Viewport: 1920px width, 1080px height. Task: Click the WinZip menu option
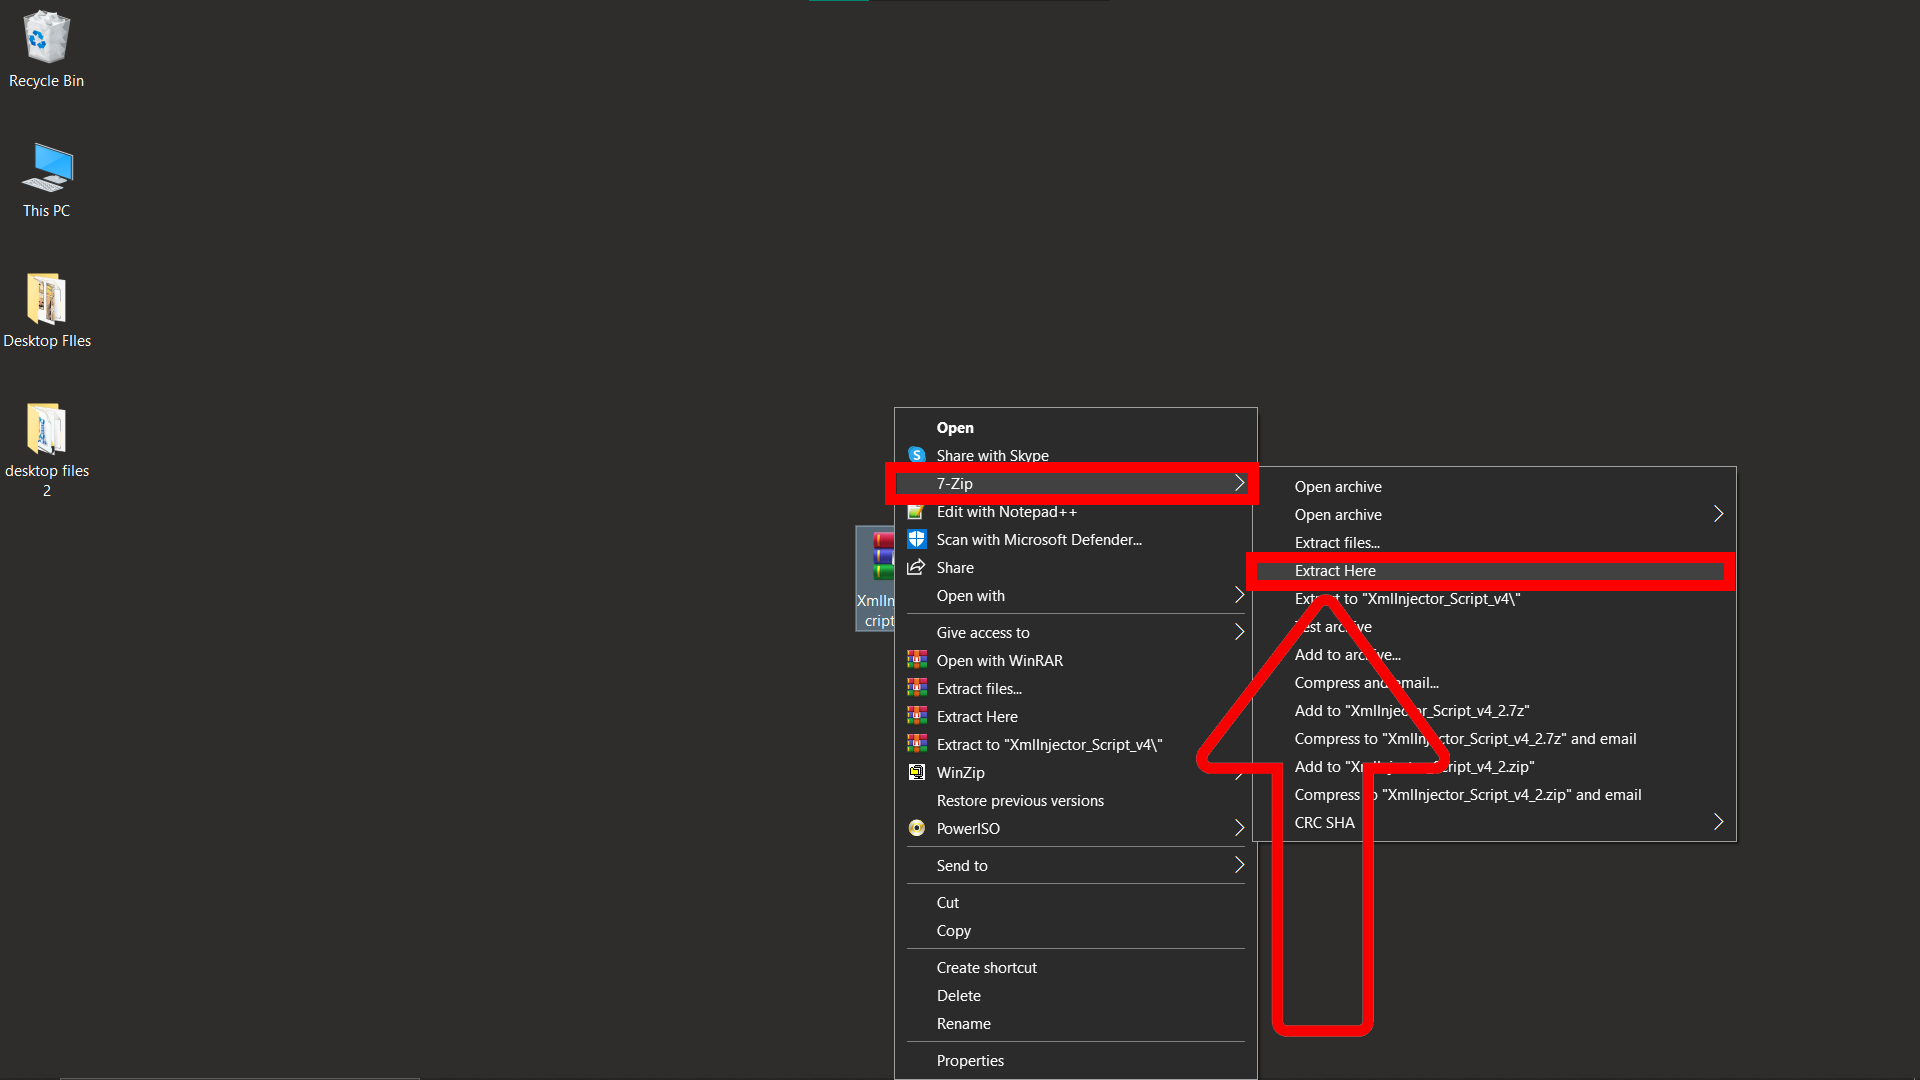pyautogui.click(x=959, y=771)
